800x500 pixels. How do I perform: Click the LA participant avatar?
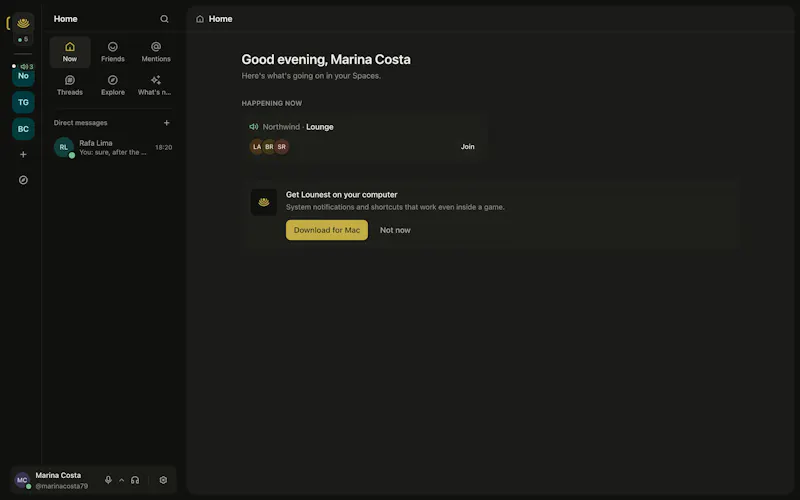click(257, 147)
